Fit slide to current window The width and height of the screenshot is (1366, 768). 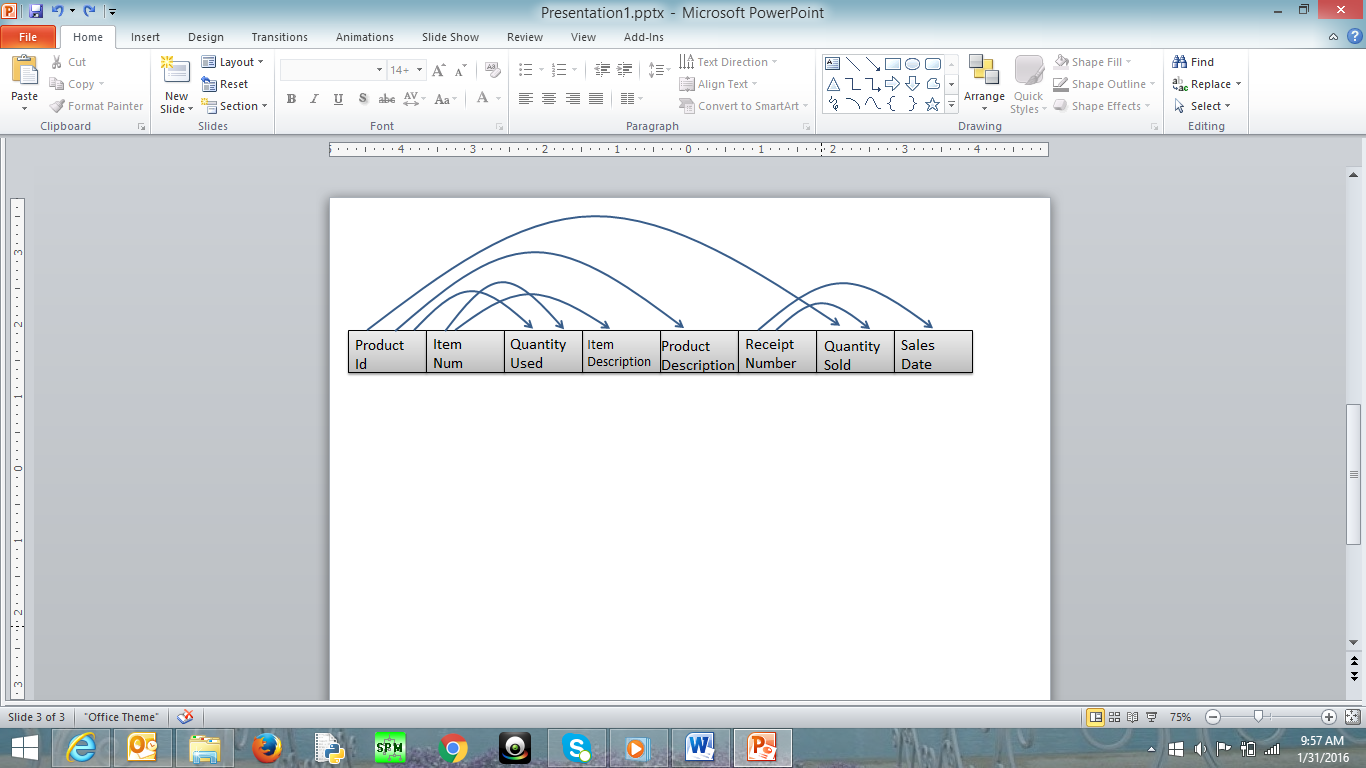coord(1353,717)
